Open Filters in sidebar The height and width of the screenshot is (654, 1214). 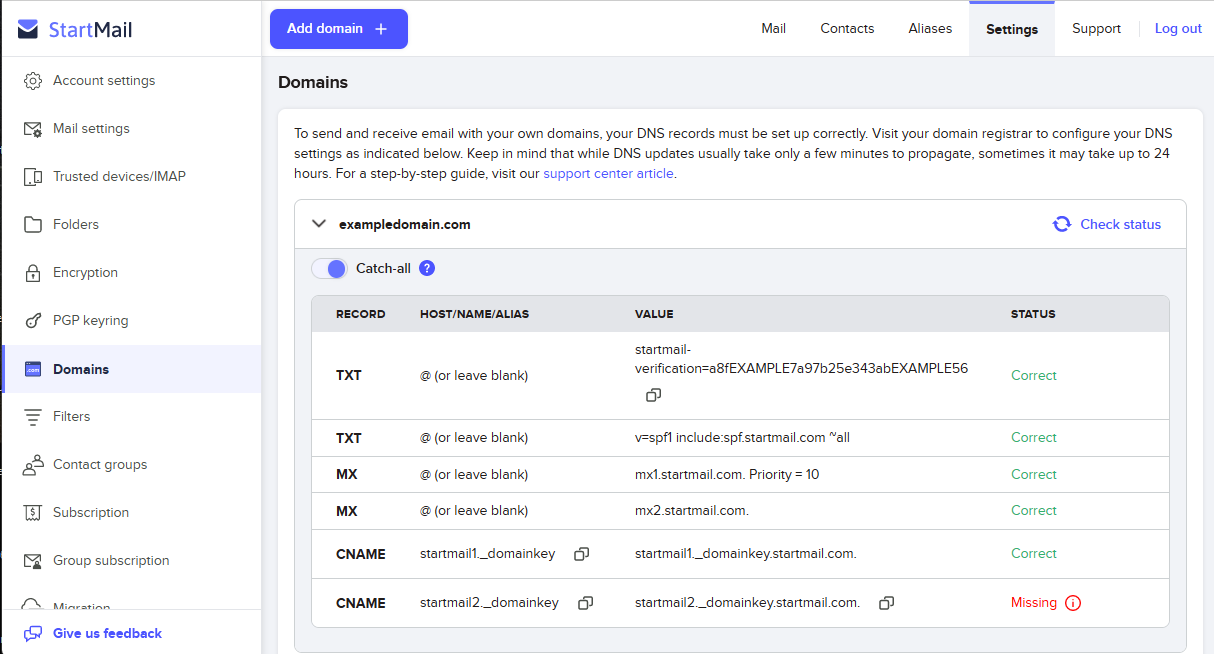[131, 417]
